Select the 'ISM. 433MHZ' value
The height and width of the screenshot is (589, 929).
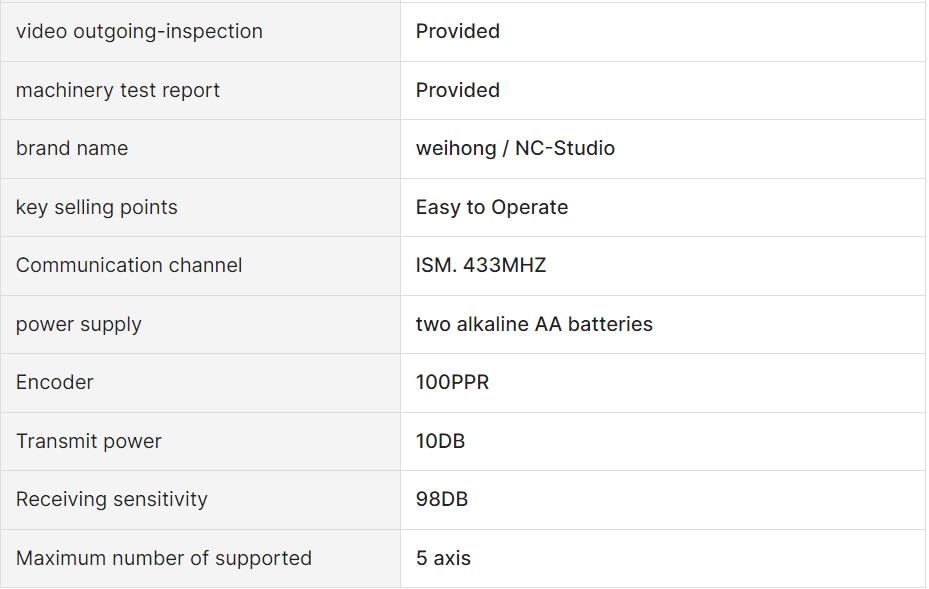click(x=480, y=265)
